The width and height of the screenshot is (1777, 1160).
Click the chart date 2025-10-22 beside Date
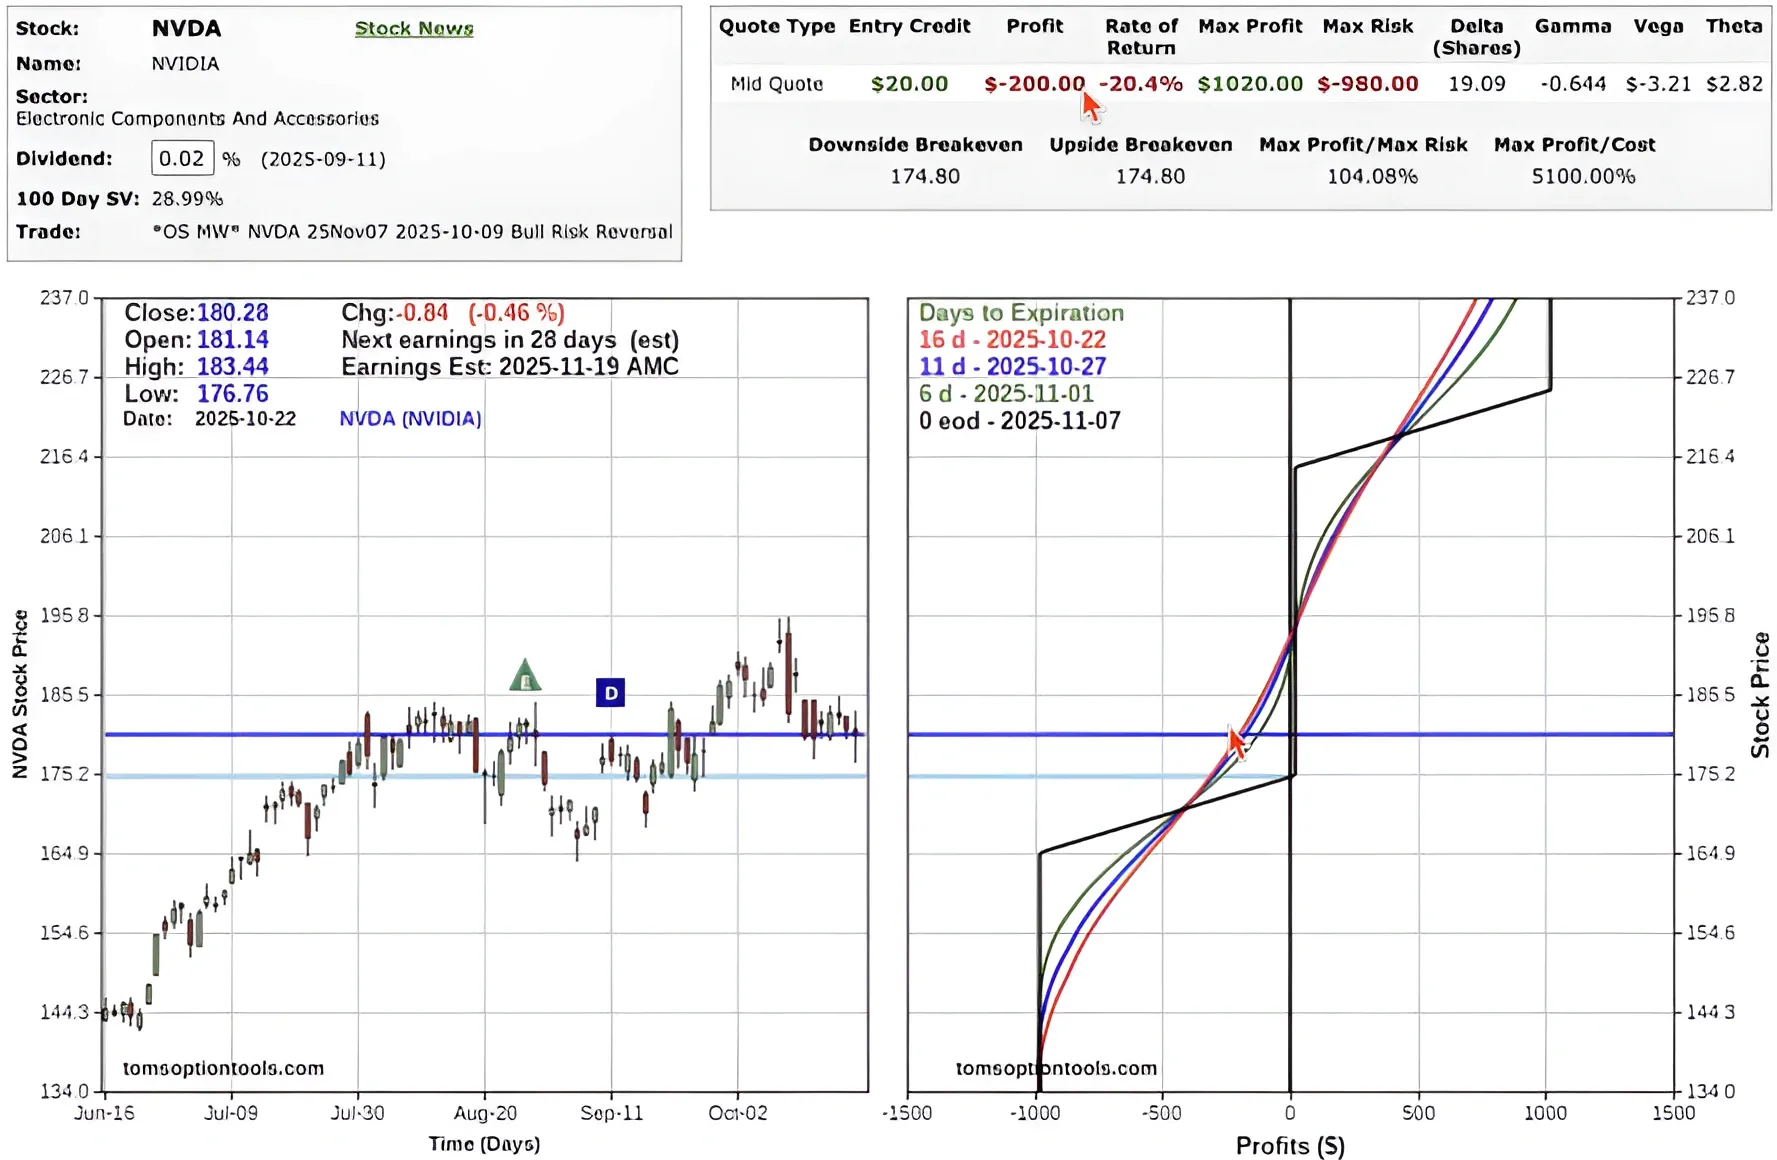[246, 419]
